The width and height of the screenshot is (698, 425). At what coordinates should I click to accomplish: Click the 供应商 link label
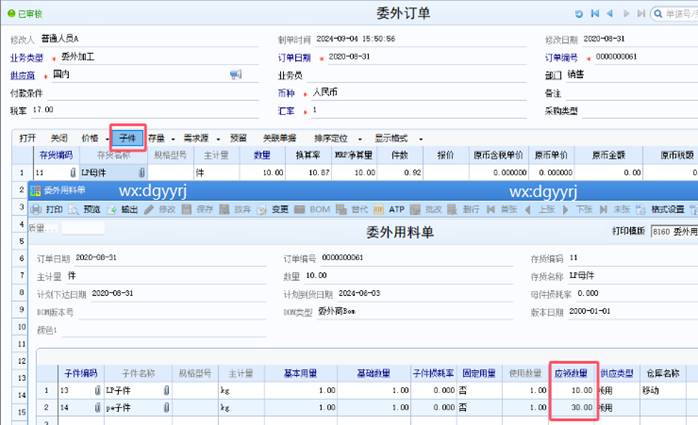tap(24, 75)
